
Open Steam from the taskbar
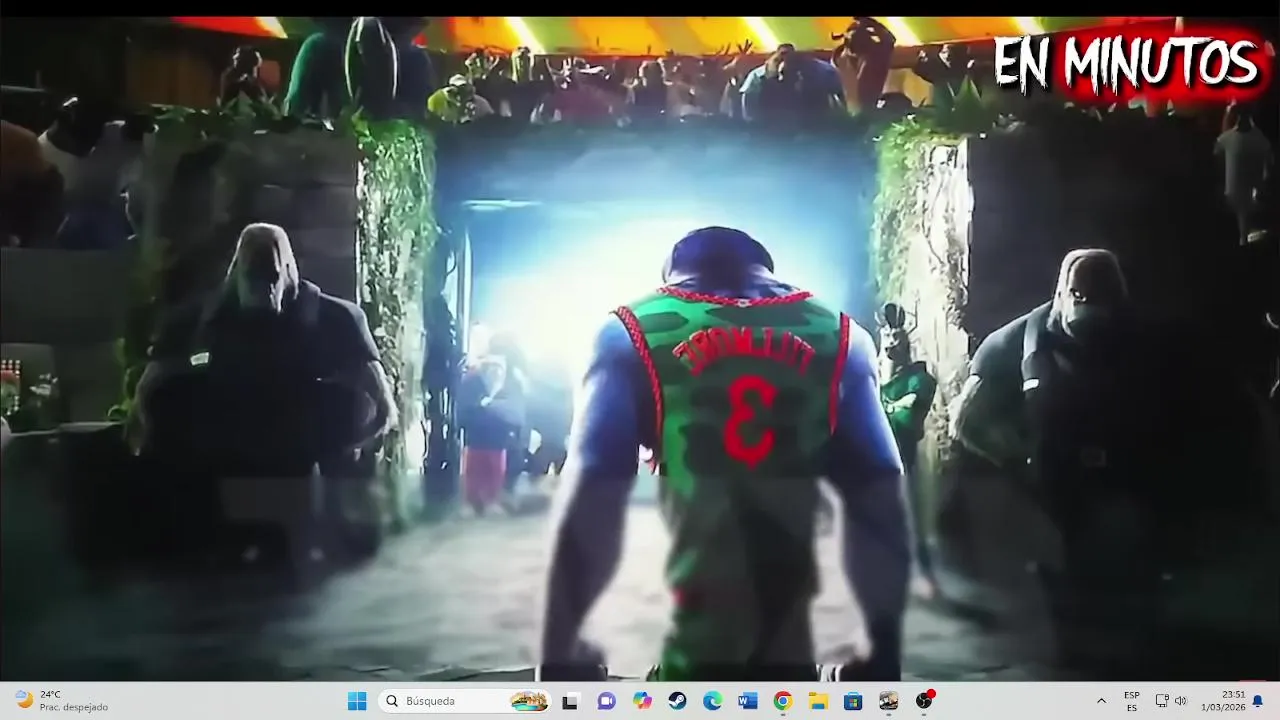coord(677,701)
